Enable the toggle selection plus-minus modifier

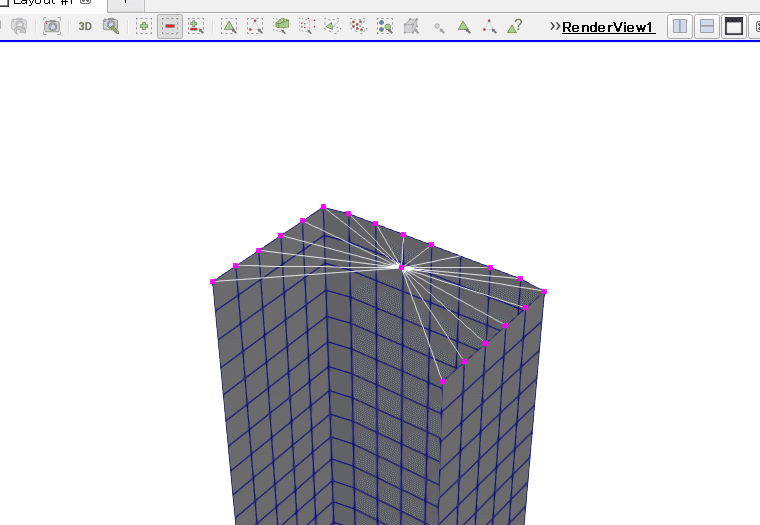[x=196, y=26]
